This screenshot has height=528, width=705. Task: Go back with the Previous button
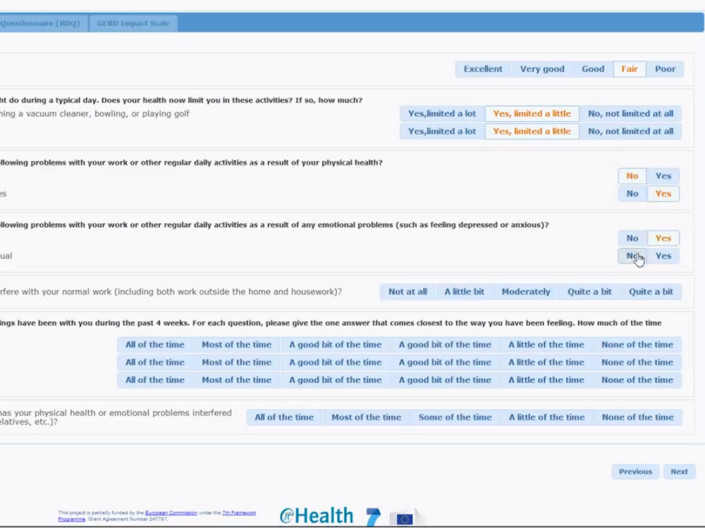pyautogui.click(x=635, y=472)
